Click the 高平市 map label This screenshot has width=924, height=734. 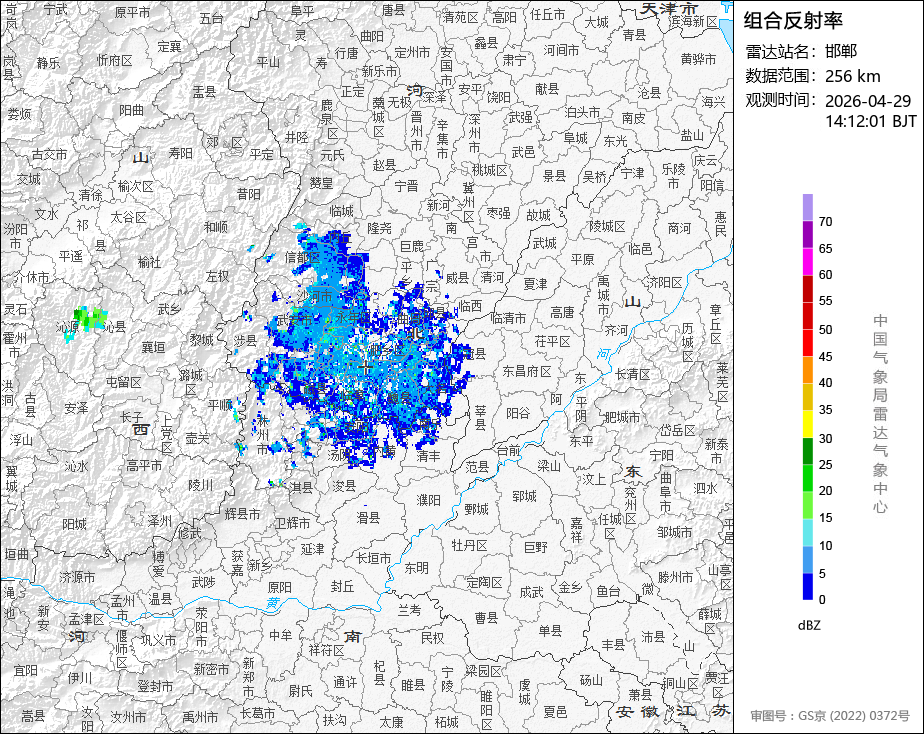click(x=144, y=465)
